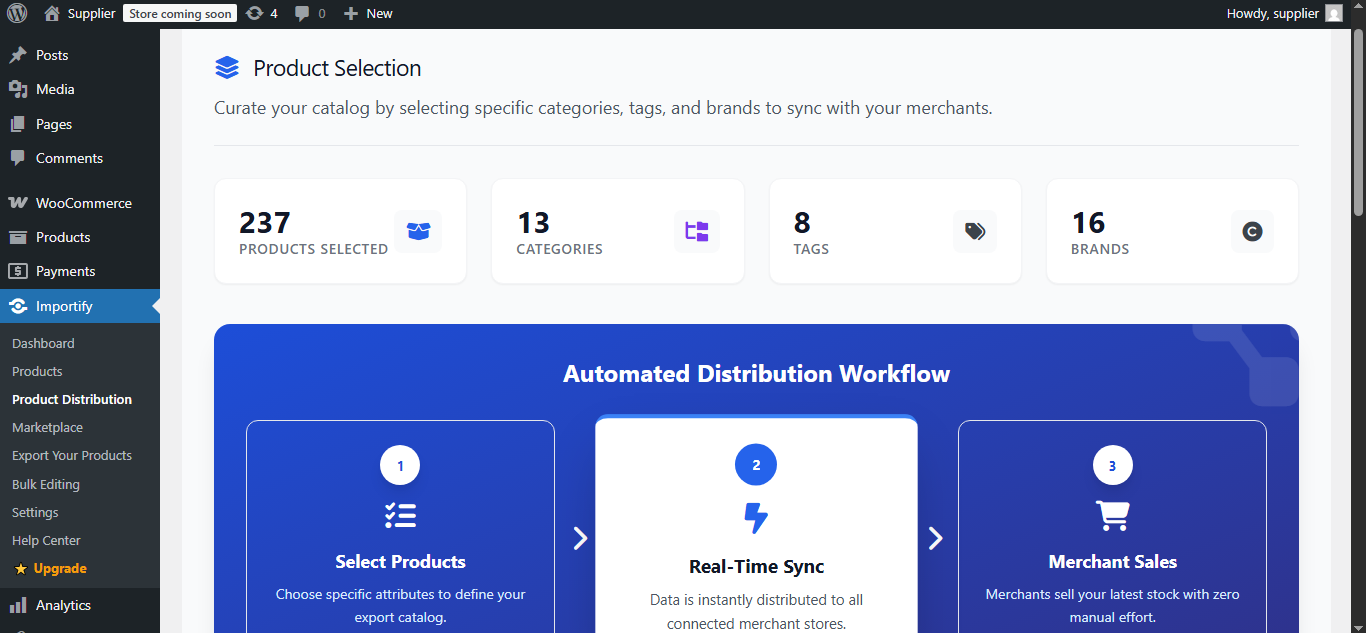Image resolution: width=1366 pixels, height=633 pixels.
Task: Click chevron between Select Products and Real-Time Sync
Action: [x=580, y=538]
